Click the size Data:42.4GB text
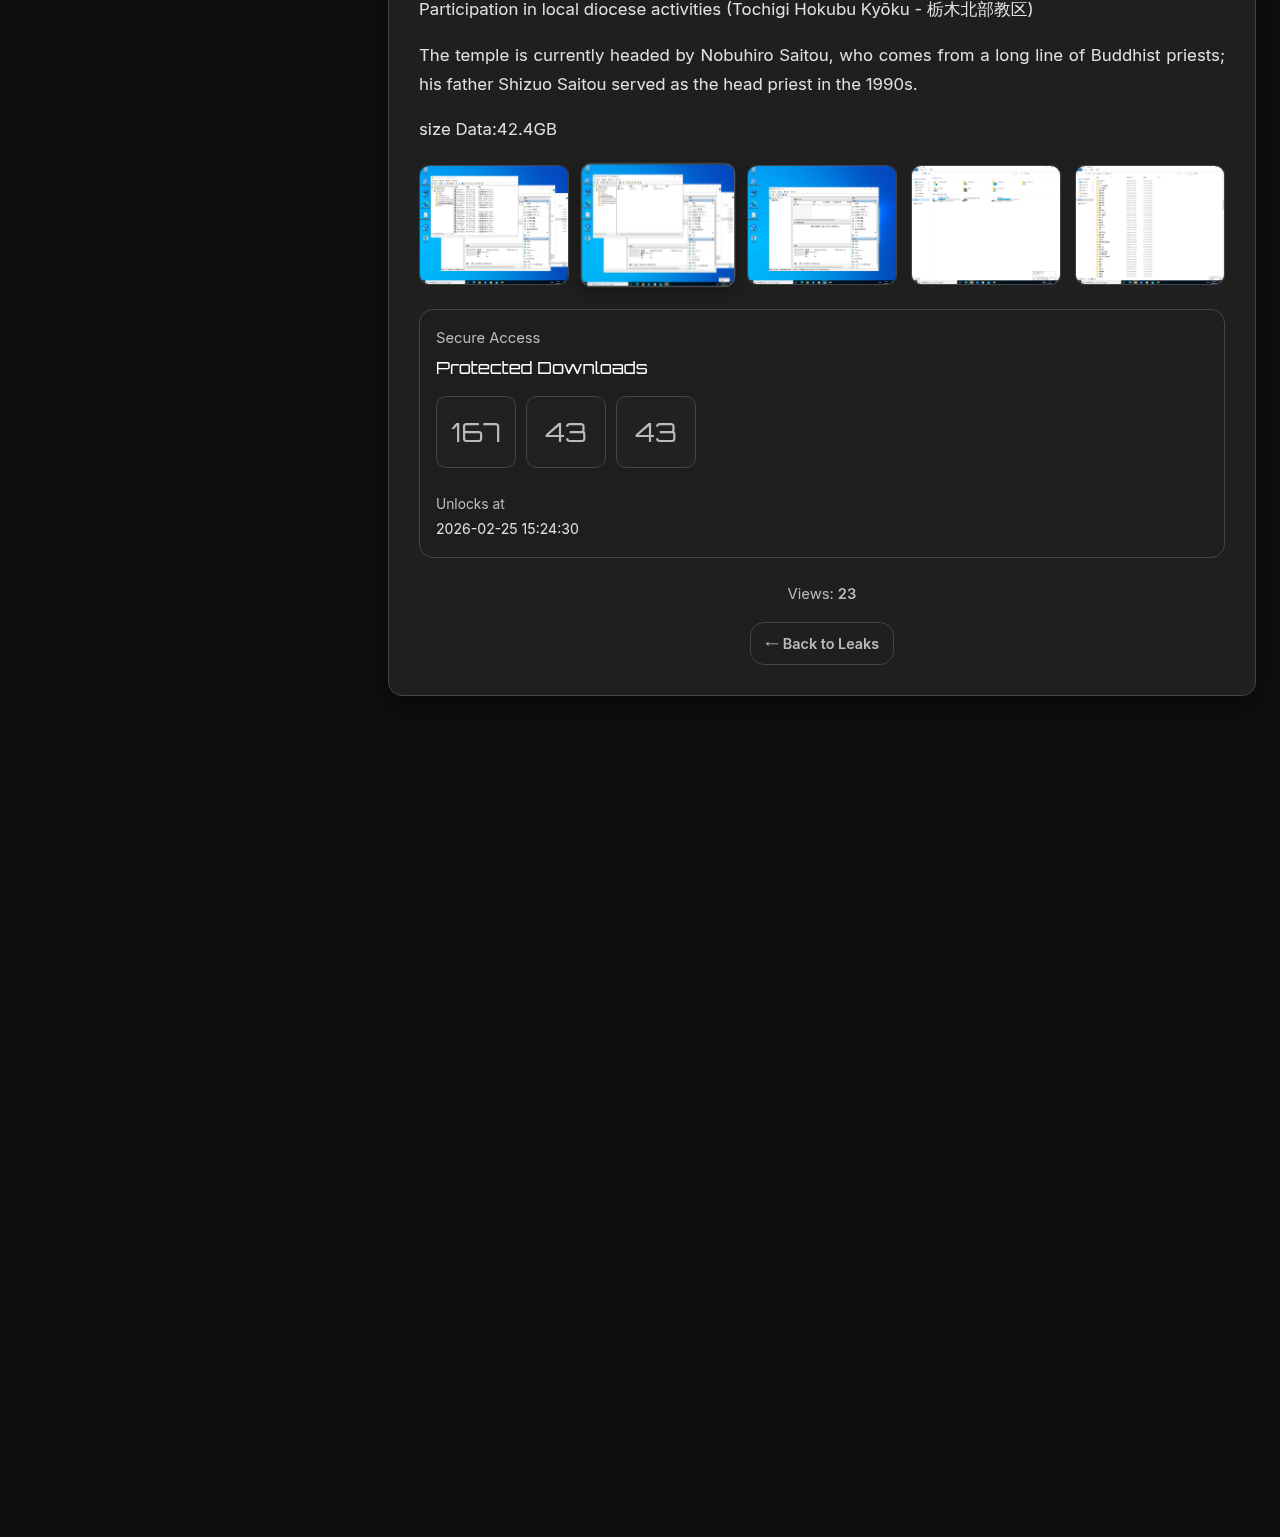 488,129
